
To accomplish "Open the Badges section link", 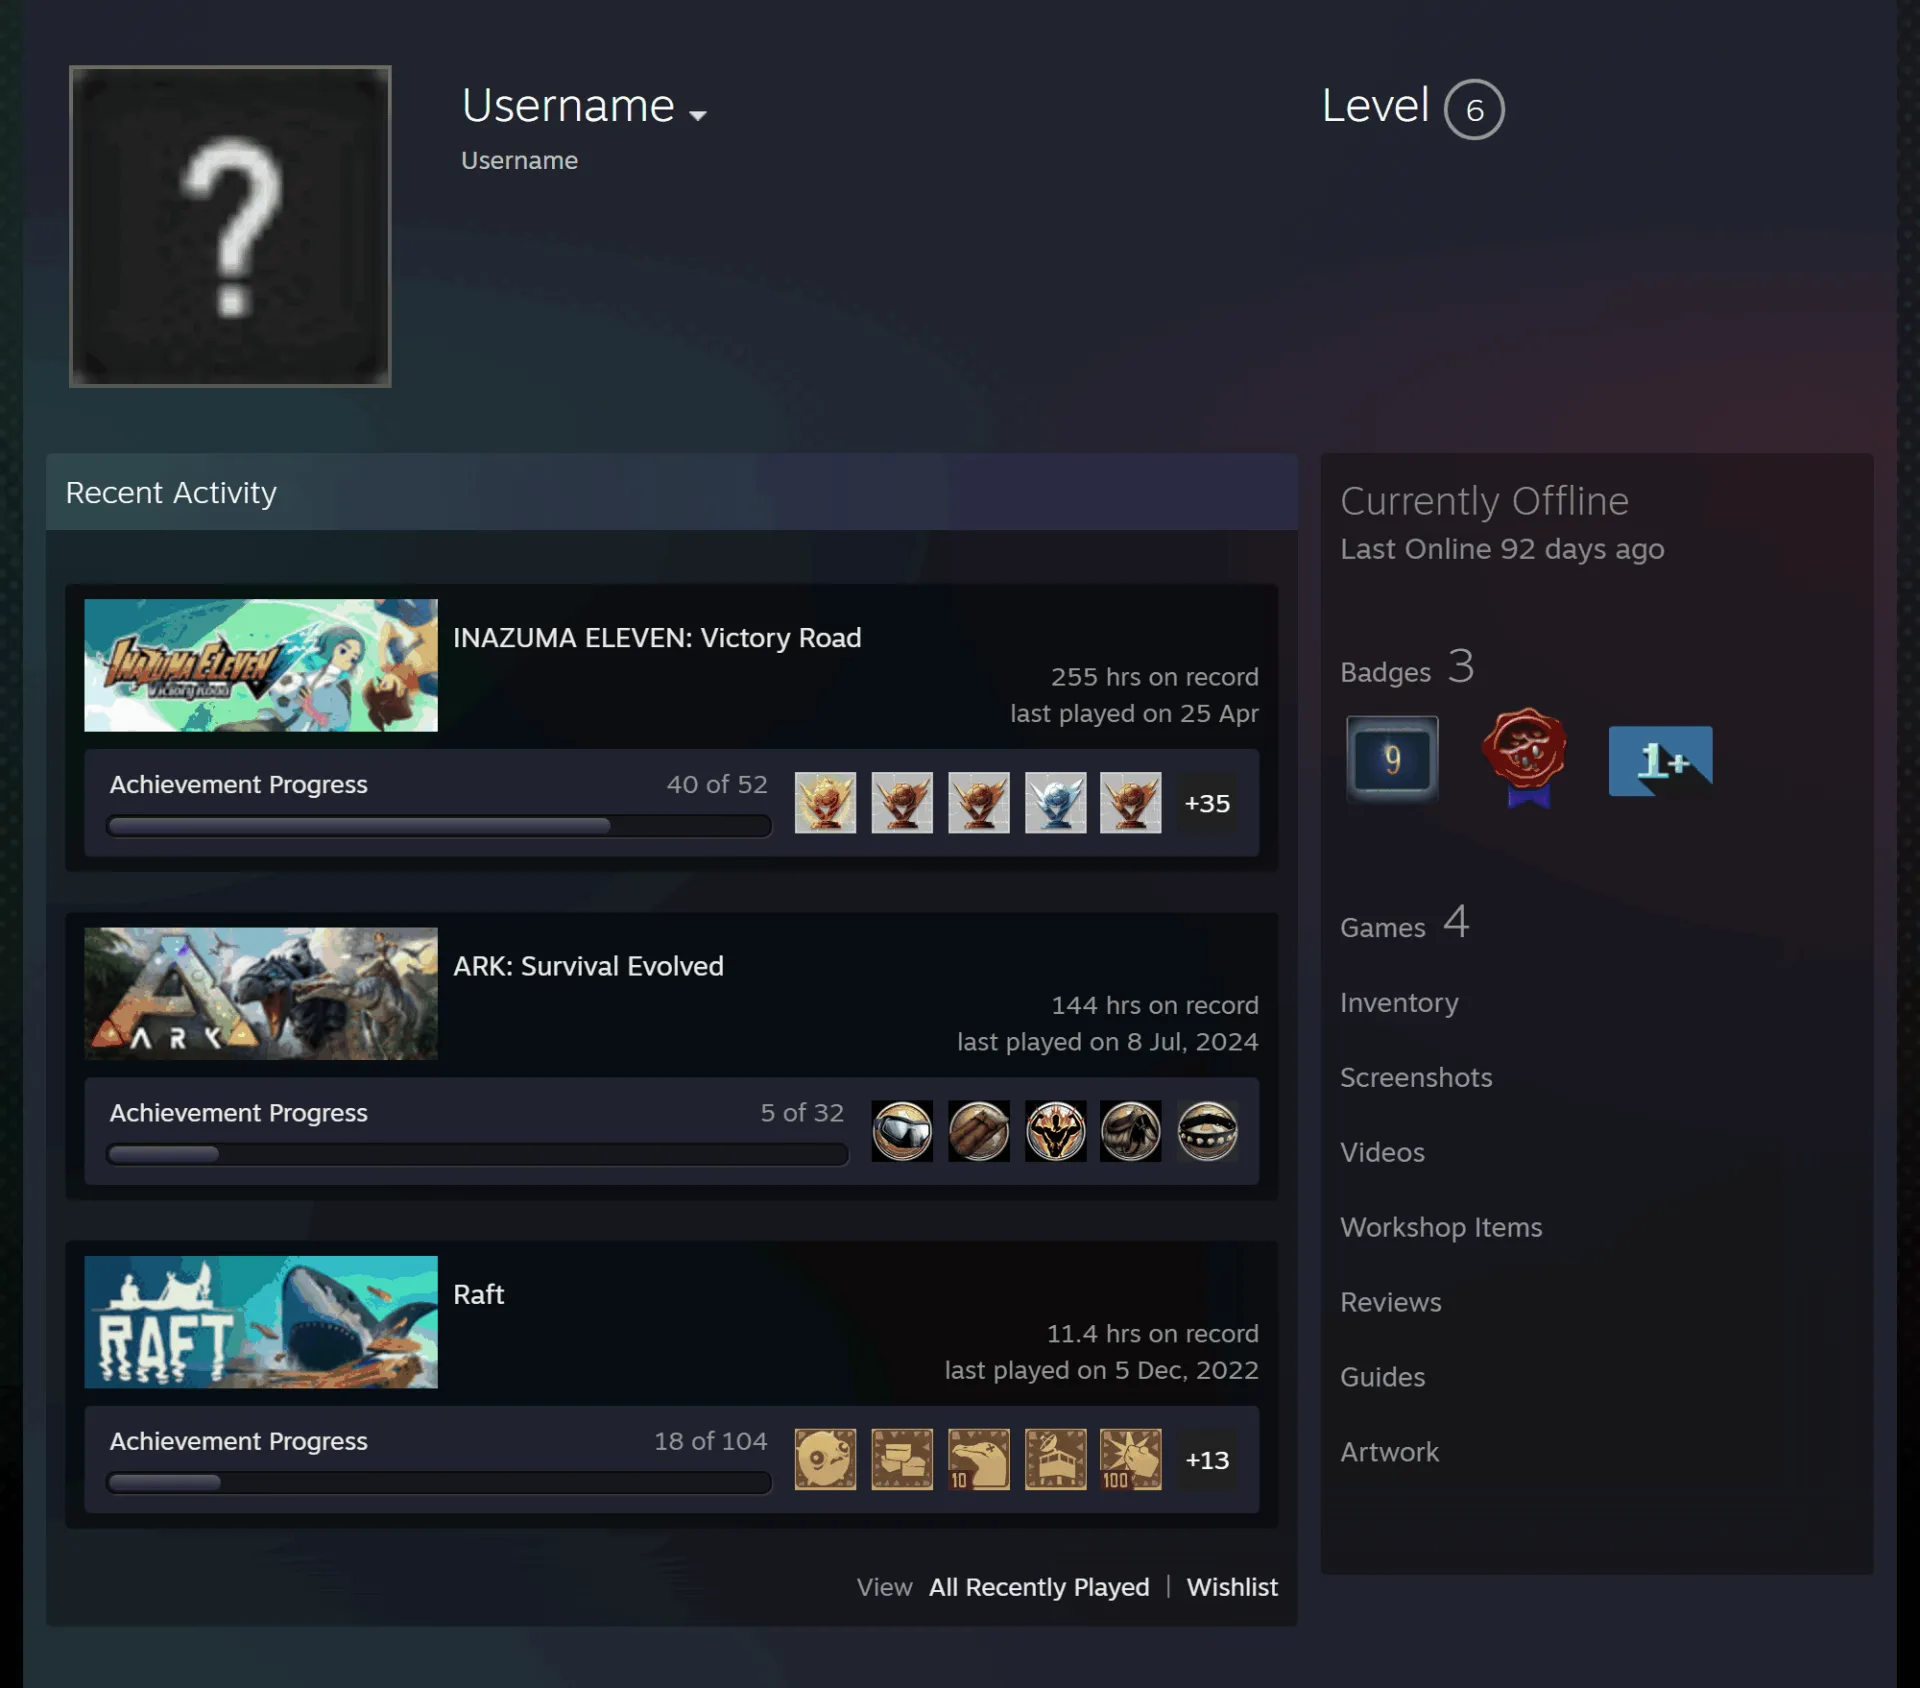I will pyautogui.click(x=1407, y=667).
